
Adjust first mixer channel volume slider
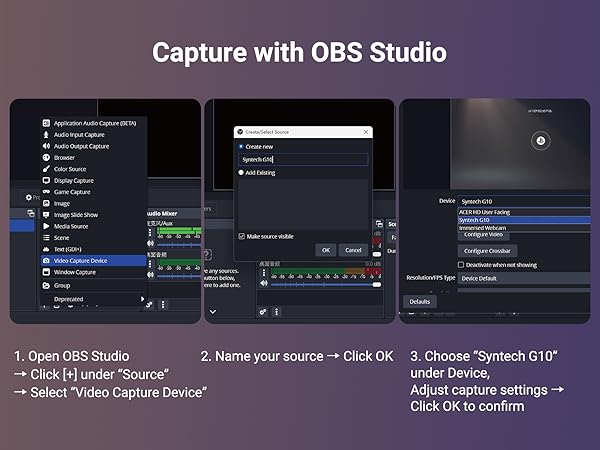(179, 245)
